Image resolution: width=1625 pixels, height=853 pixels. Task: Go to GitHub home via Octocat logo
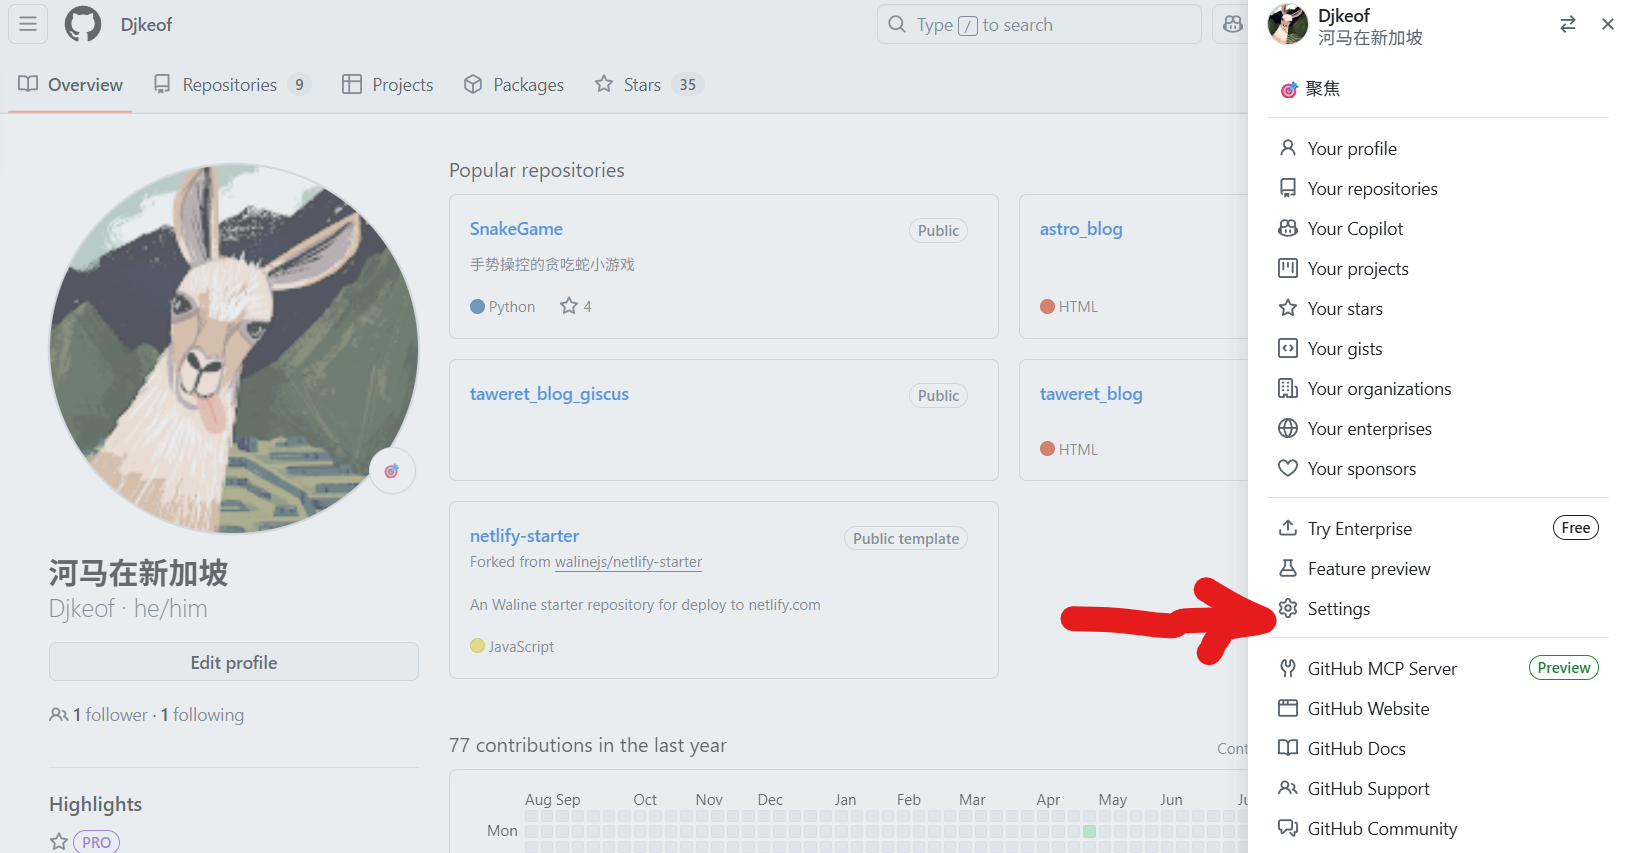click(x=83, y=24)
